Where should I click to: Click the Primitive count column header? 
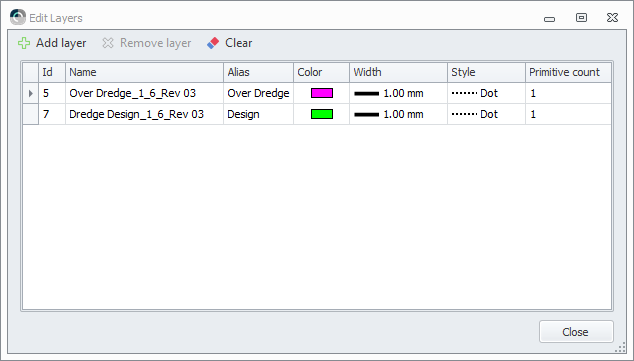(568, 72)
